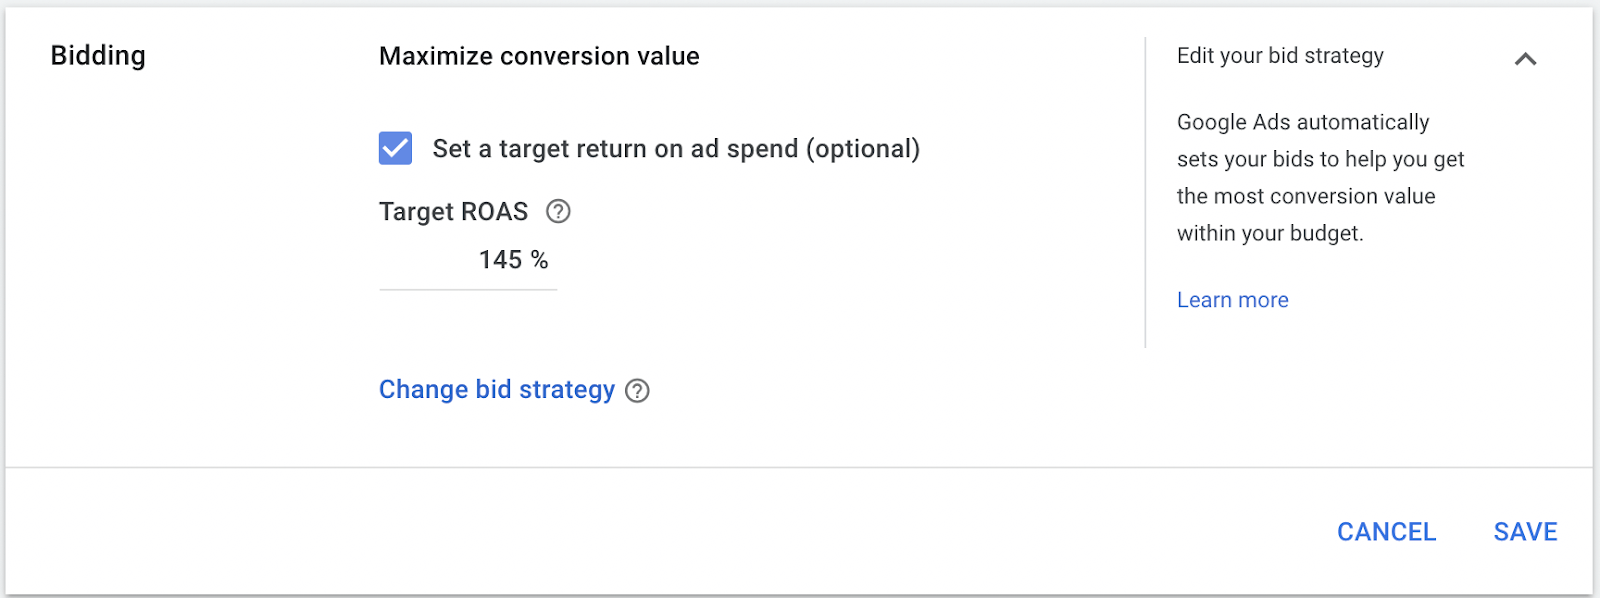Click the "within your budget." help text line
Screen dimensions: 1600x598
pyautogui.click(x=1270, y=233)
